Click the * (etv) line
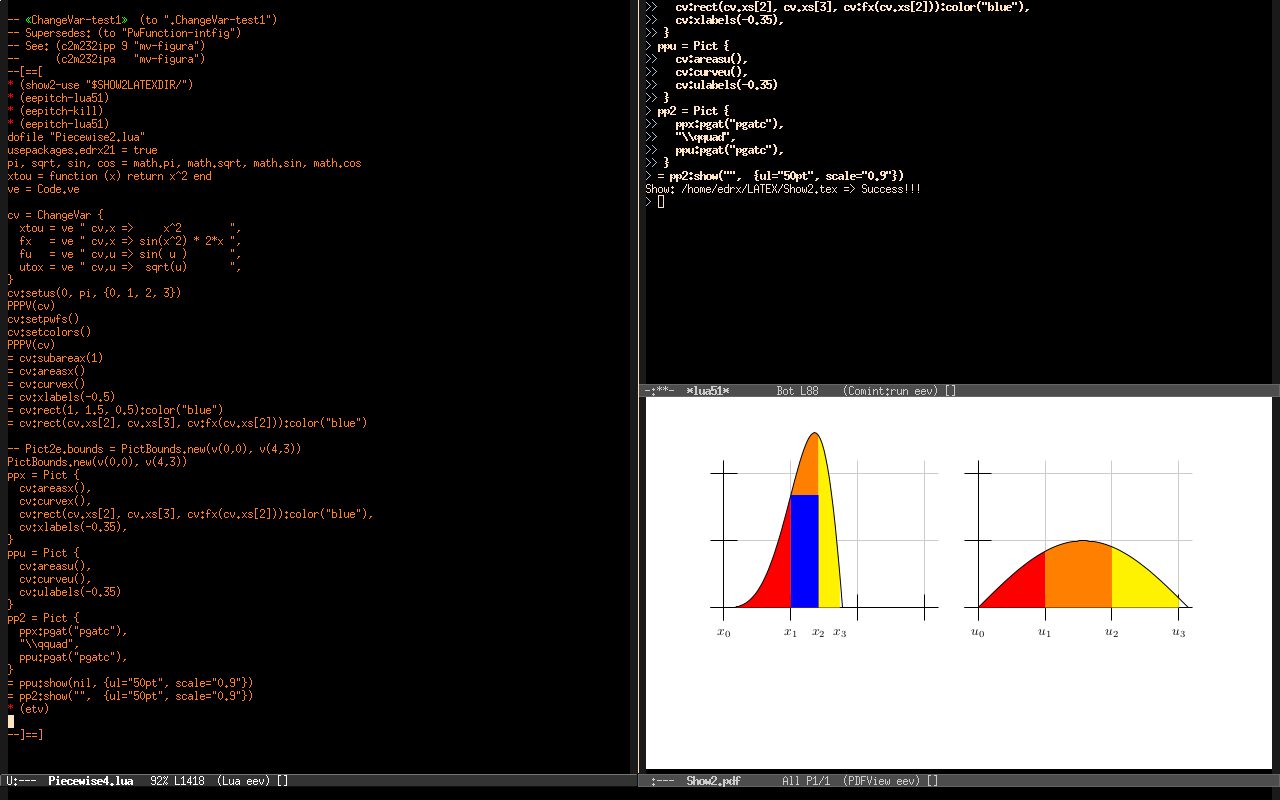The width and height of the screenshot is (1280, 800). click(x=28, y=709)
